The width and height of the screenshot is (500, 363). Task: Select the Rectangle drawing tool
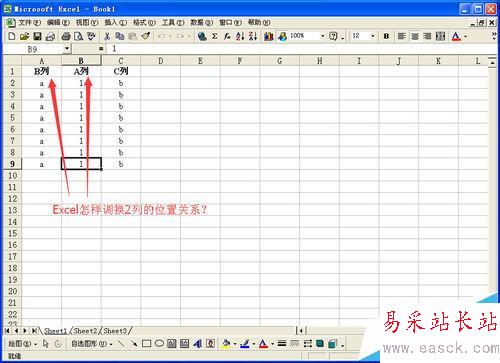coord(146,343)
